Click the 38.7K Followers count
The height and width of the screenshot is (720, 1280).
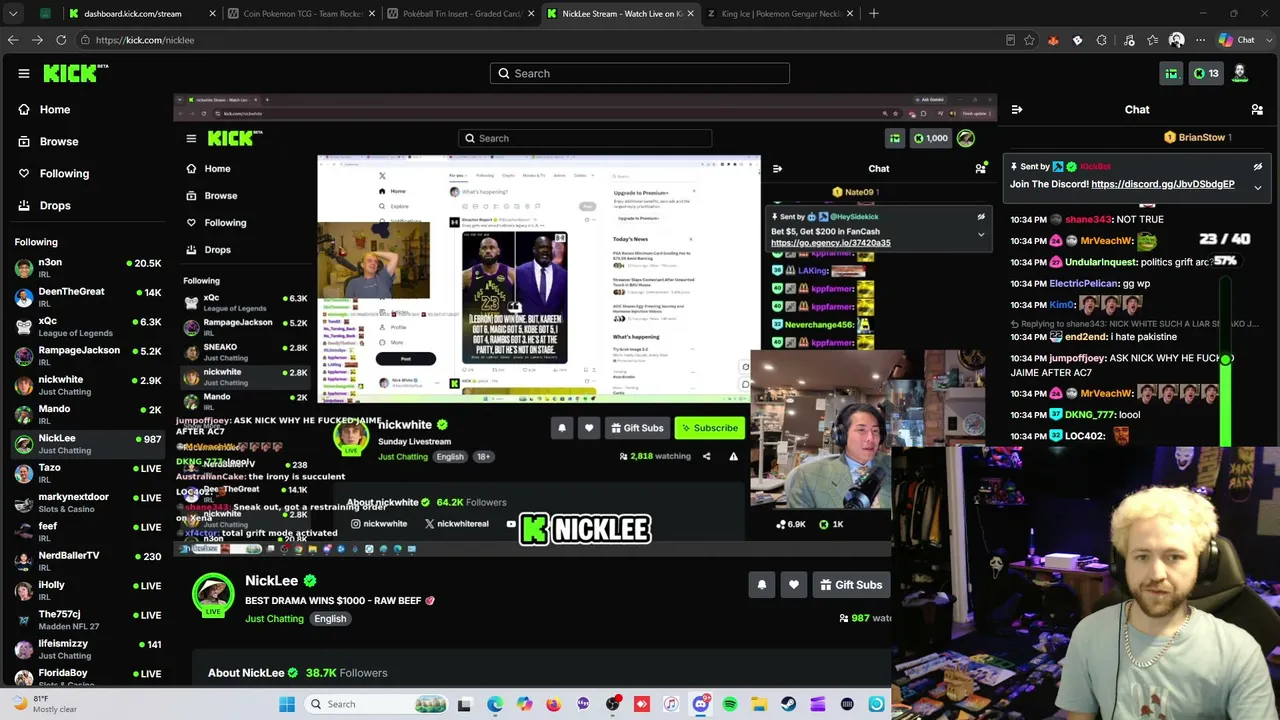tap(346, 673)
